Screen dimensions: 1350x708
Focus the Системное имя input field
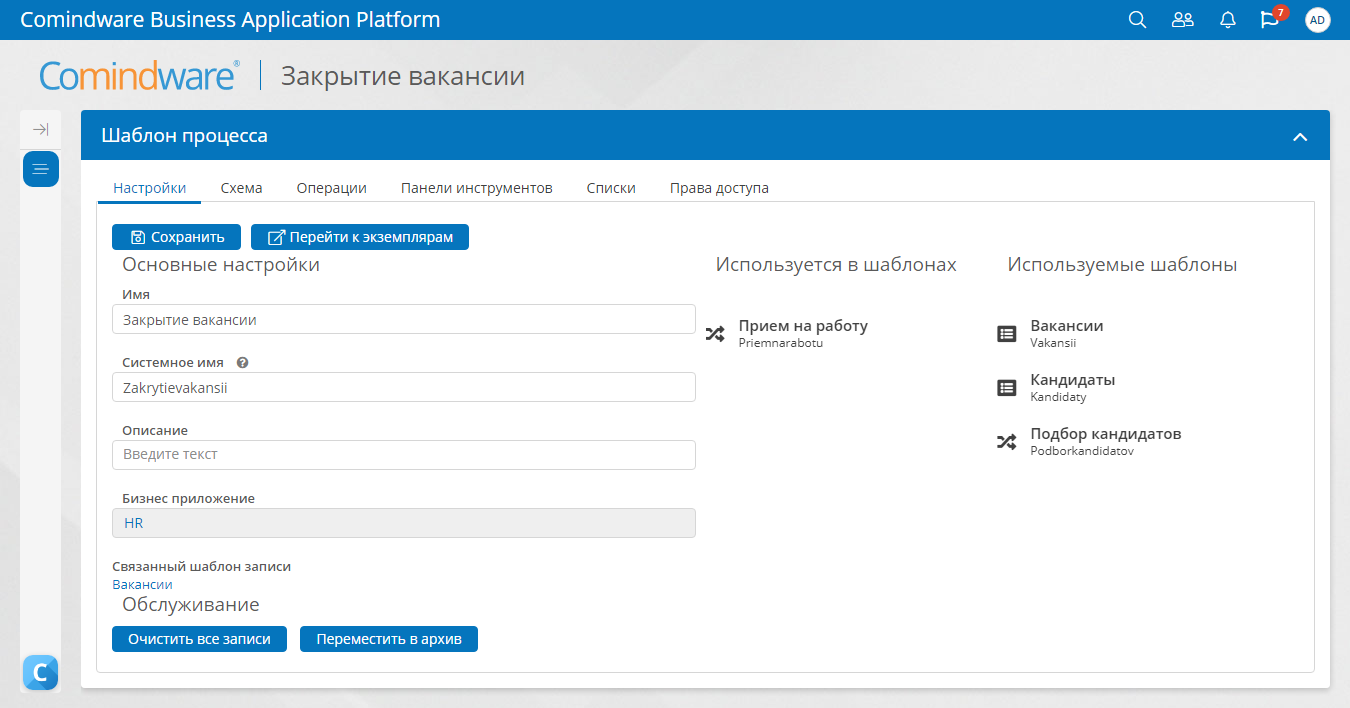(x=404, y=388)
